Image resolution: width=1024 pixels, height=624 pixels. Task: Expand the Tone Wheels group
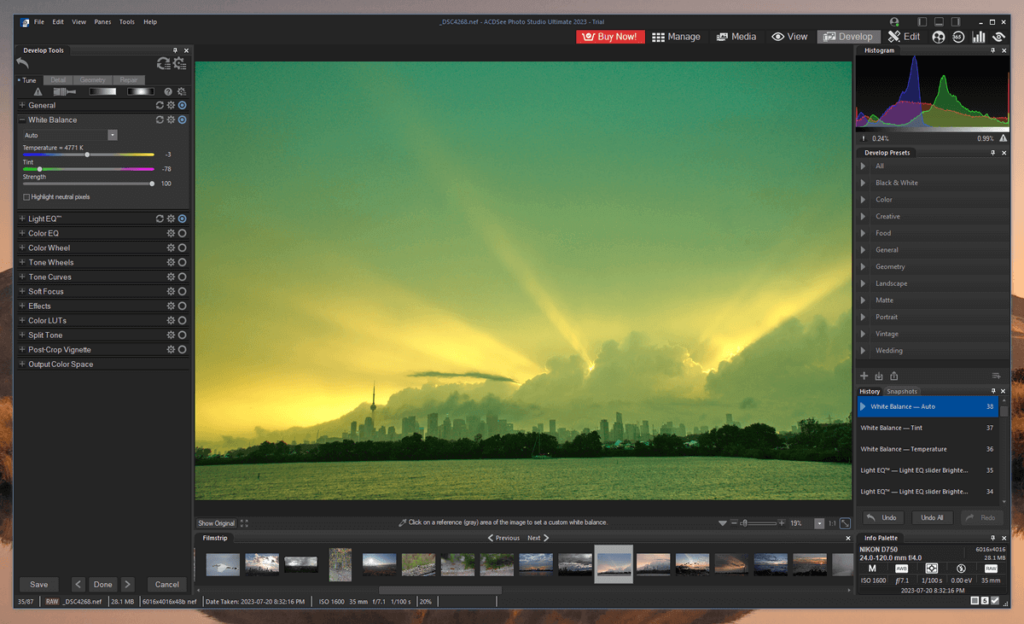click(x=22, y=262)
